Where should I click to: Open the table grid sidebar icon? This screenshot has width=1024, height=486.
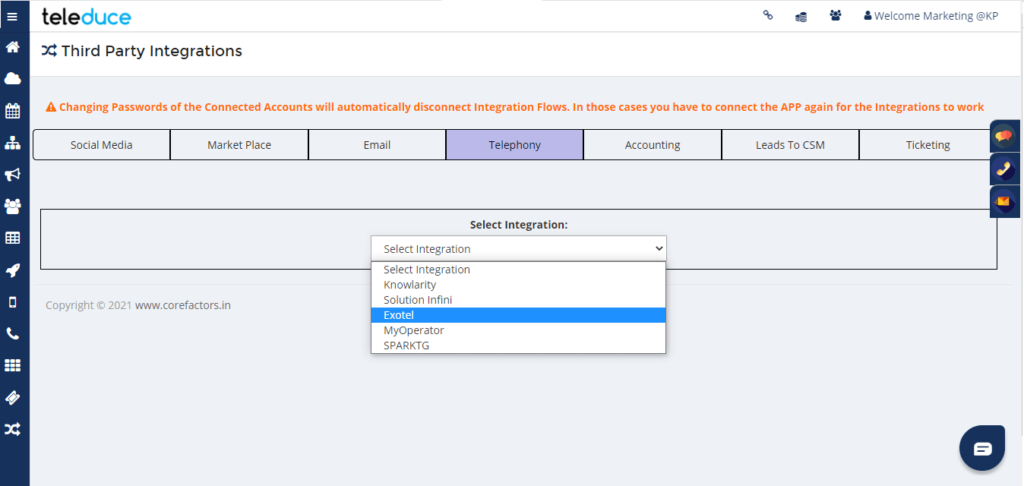(x=12, y=238)
